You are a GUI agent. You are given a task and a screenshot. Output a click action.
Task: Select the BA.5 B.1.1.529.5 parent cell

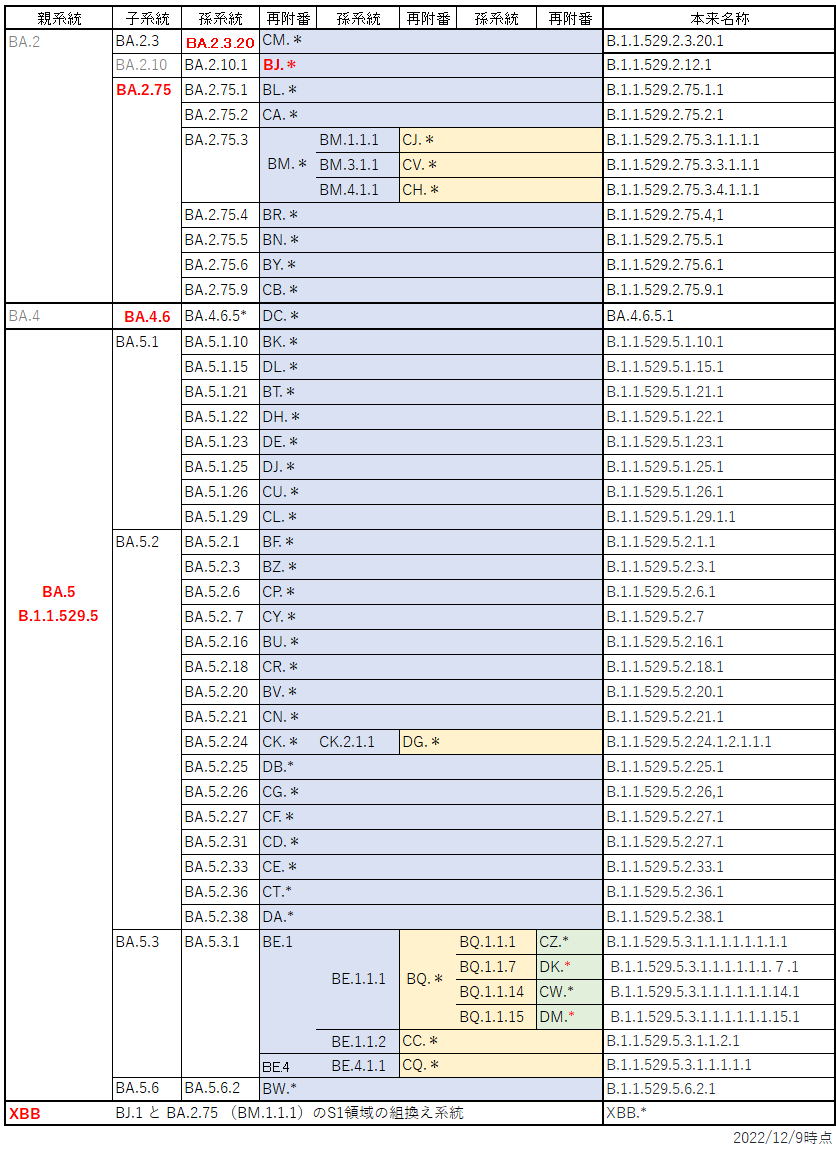click(x=58, y=604)
